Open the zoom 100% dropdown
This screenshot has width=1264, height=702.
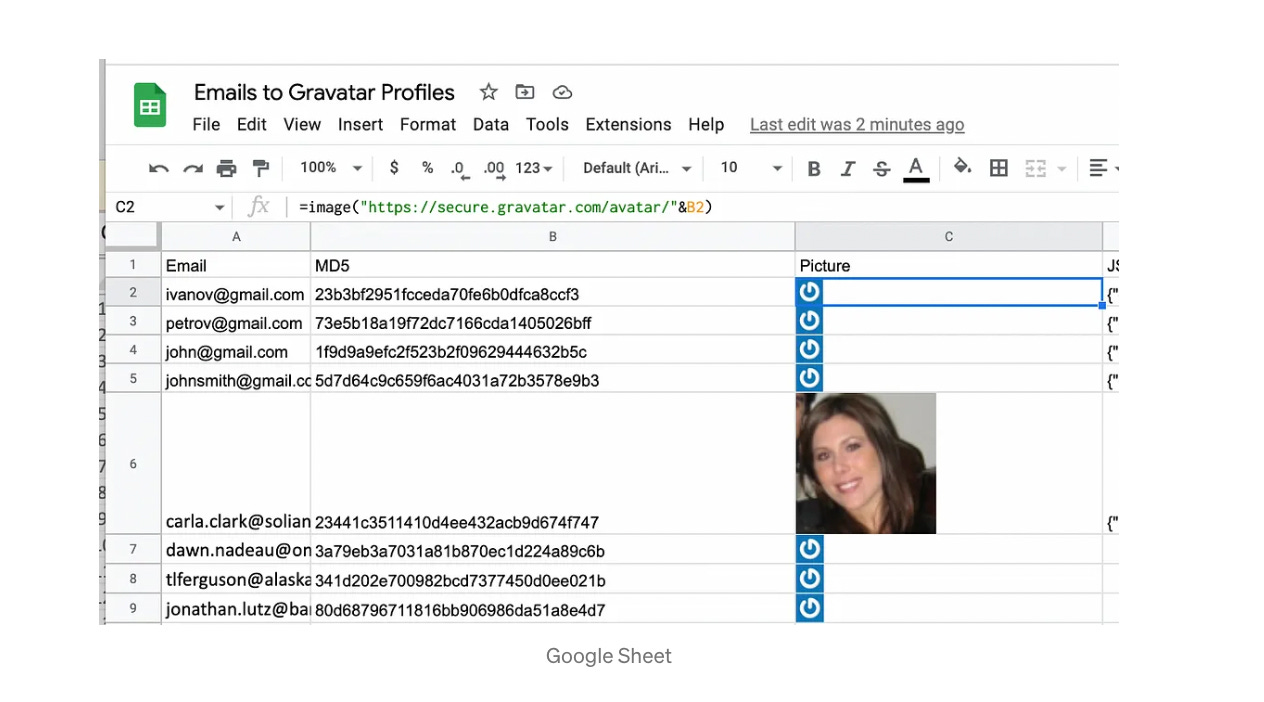pyautogui.click(x=331, y=168)
